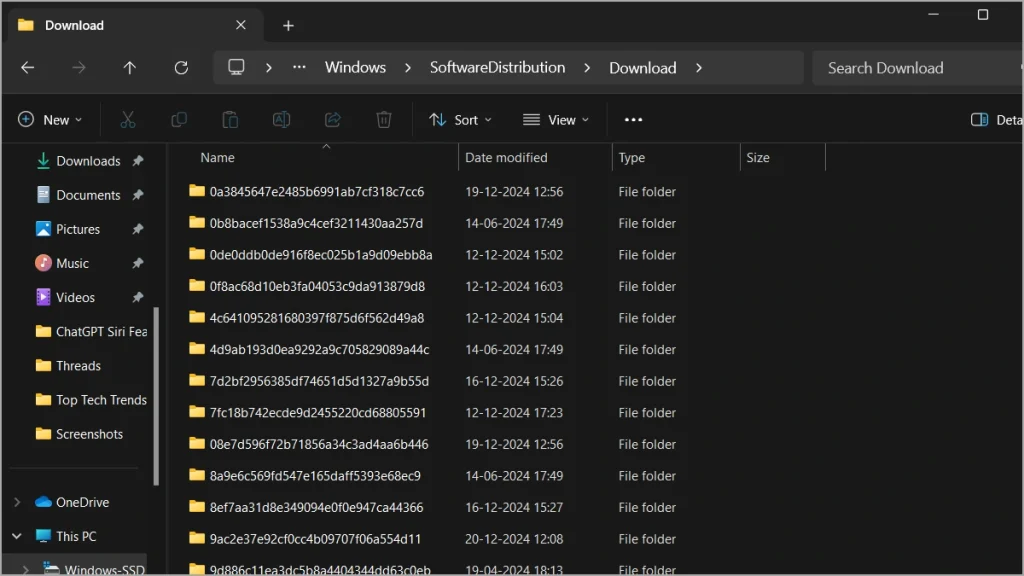Open the New item dropdown
The width and height of the screenshot is (1024, 576).
click(50, 120)
